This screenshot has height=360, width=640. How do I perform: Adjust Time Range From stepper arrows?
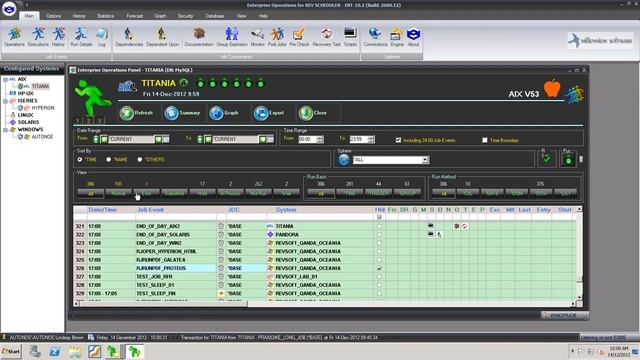(320, 140)
